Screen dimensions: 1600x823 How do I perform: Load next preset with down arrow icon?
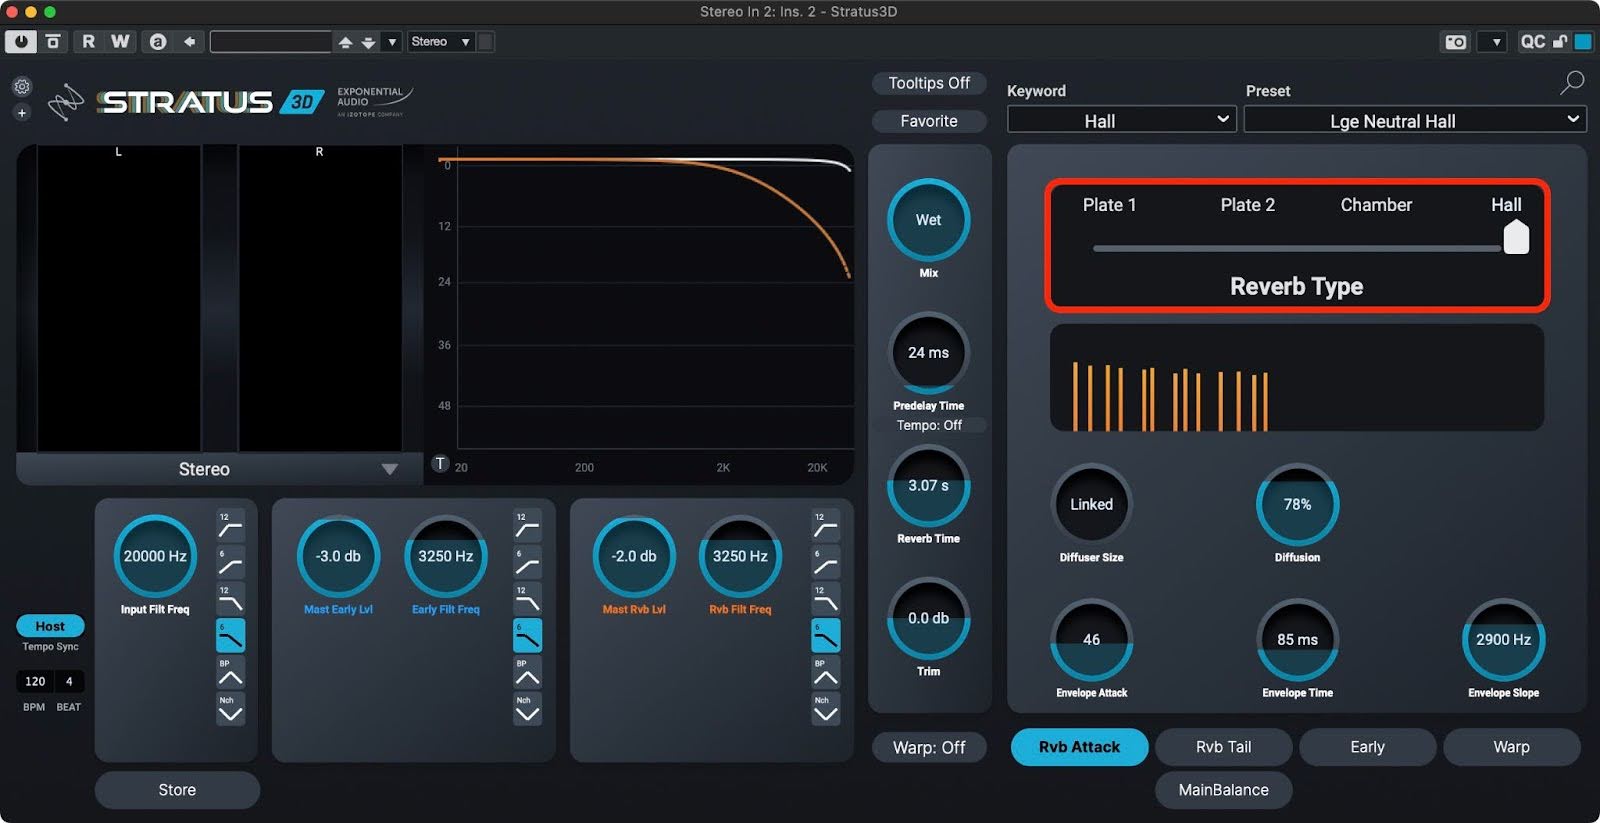pos(368,42)
